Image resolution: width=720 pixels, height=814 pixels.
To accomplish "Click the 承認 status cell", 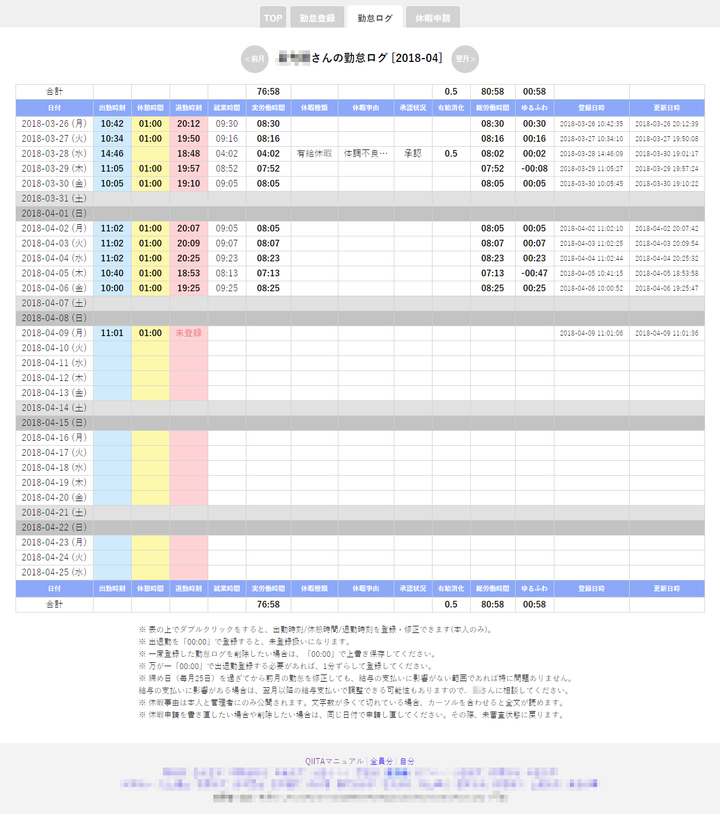I will click(413, 154).
